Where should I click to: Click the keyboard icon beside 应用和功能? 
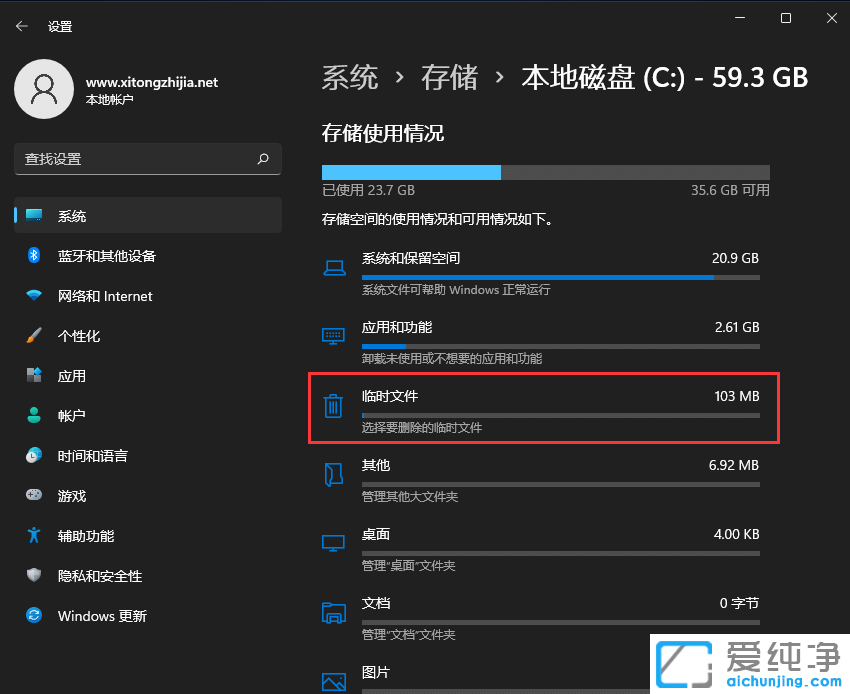tap(333, 337)
